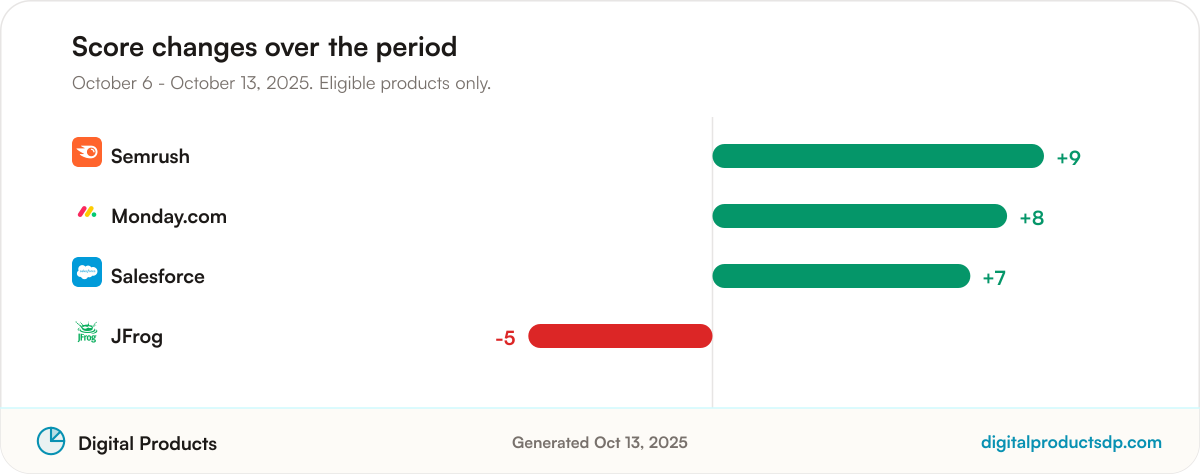Select the JFrog product name
The image size is (1200, 474).
pos(137,336)
